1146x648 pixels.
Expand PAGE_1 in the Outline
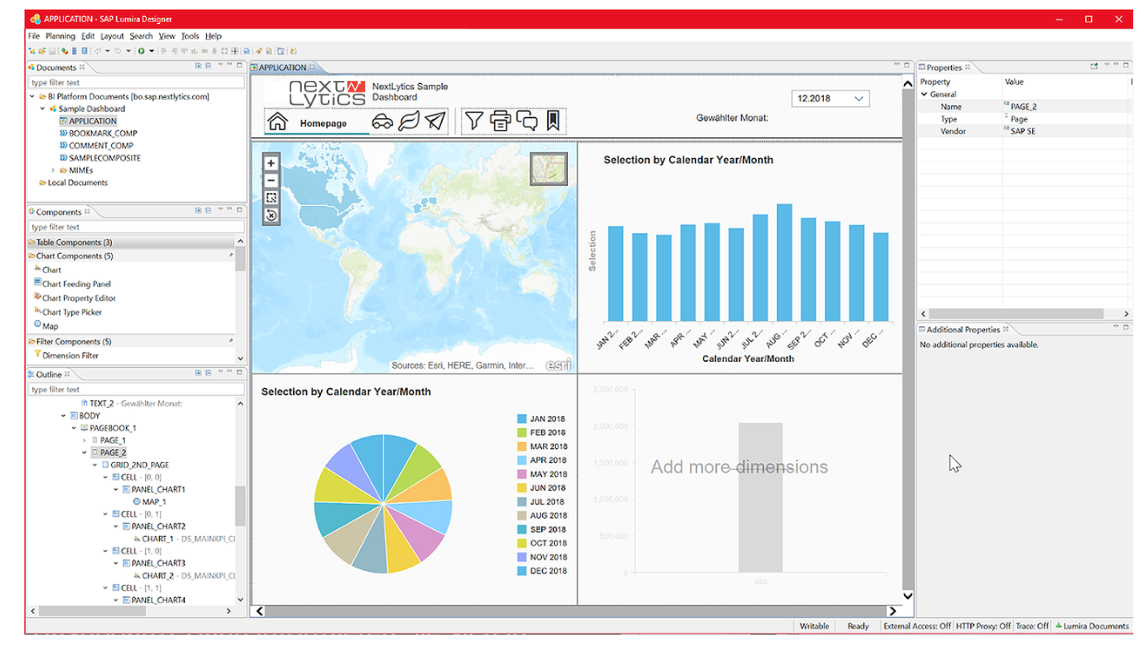coord(84,441)
